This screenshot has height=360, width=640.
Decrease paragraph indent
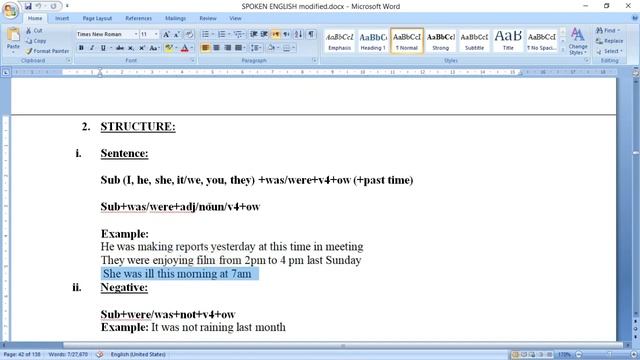pyautogui.click(x=254, y=35)
